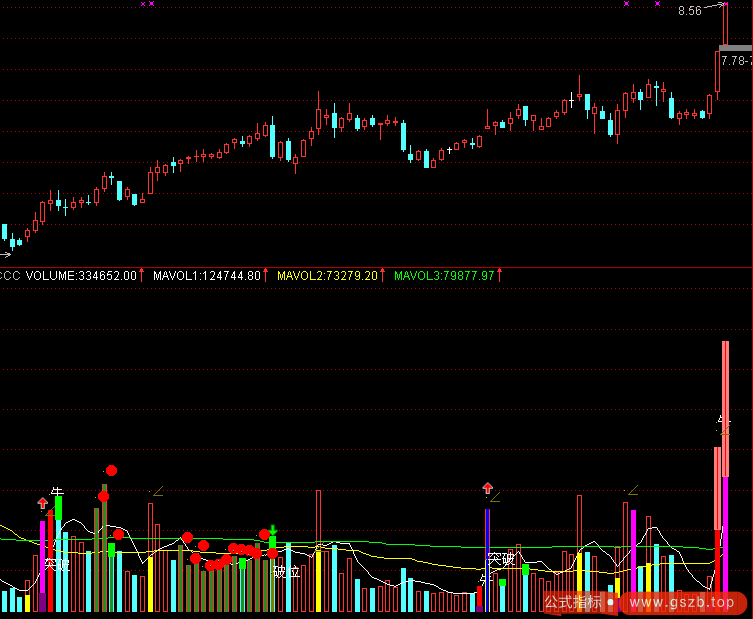Click the rightmost magenta x marker at top
Screen dimensions: 753x619
point(657,4)
